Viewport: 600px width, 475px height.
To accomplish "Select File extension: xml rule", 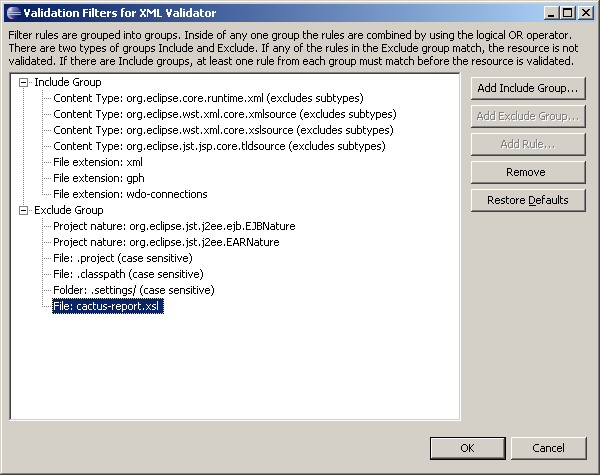I will point(98,162).
